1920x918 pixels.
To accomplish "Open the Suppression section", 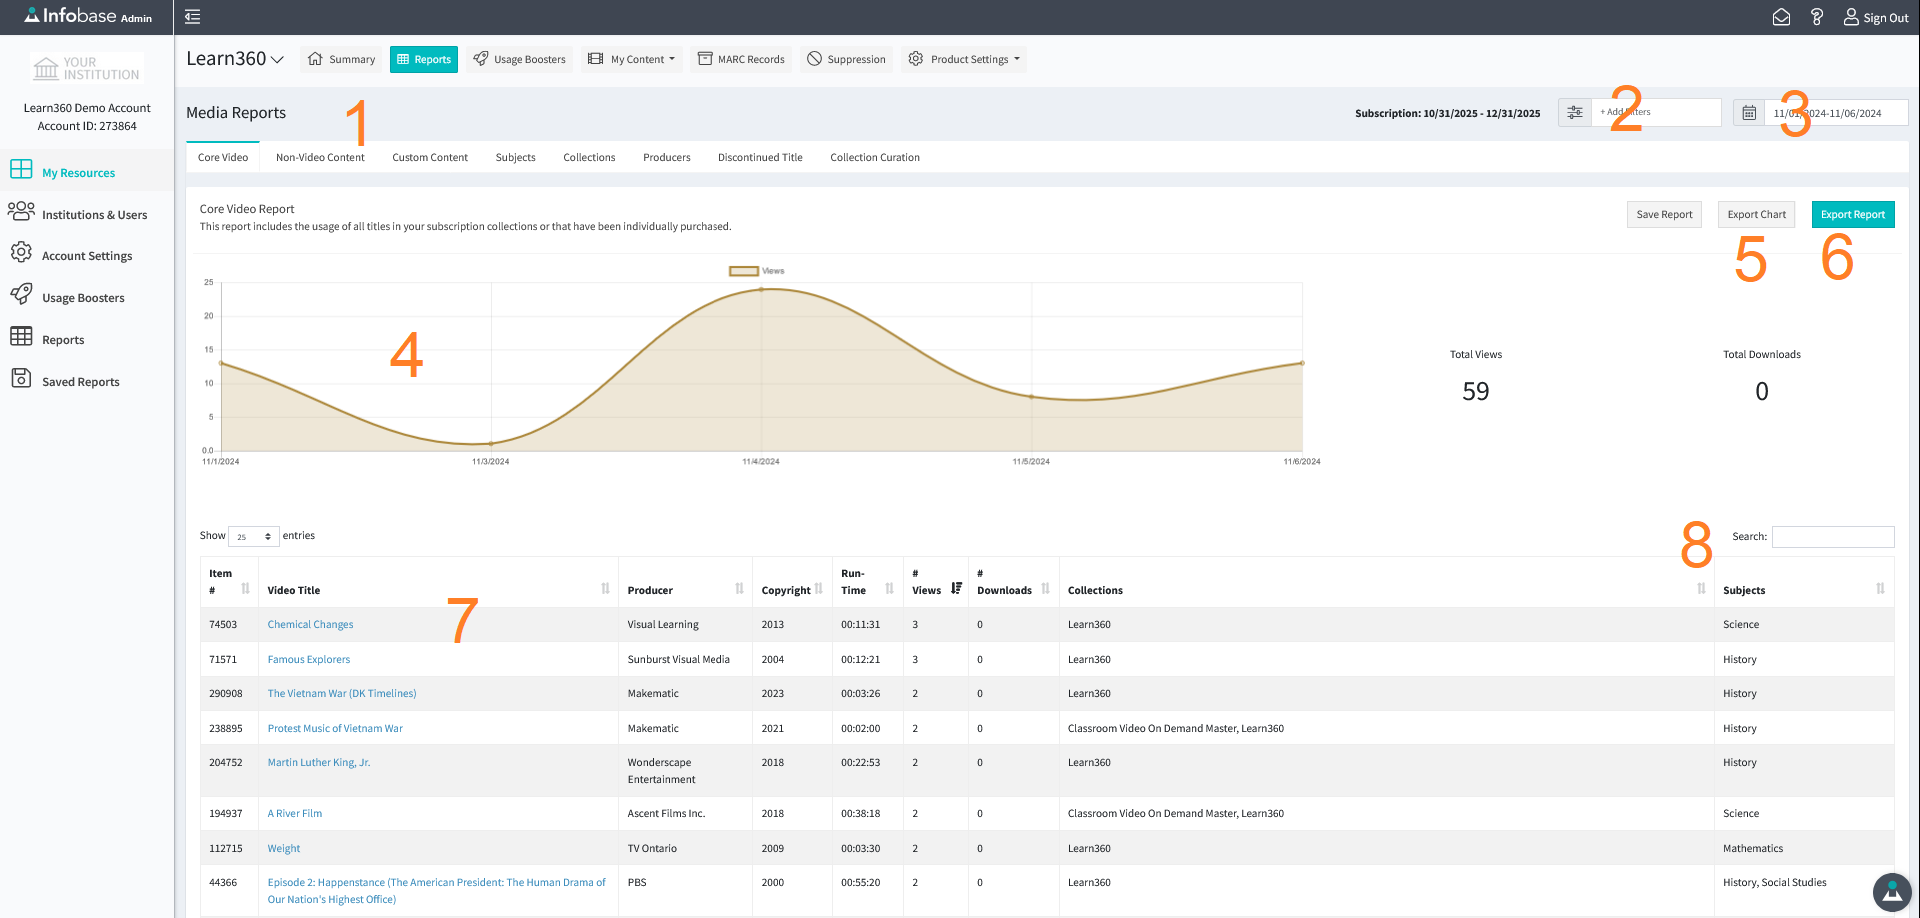I will 847,59.
